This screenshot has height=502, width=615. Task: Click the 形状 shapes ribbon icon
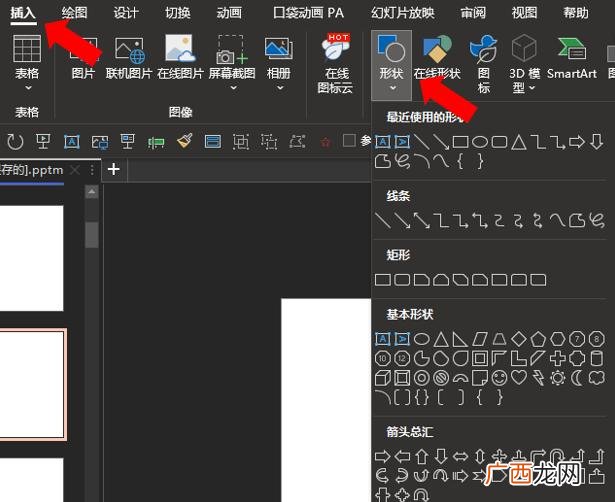tap(391, 49)
